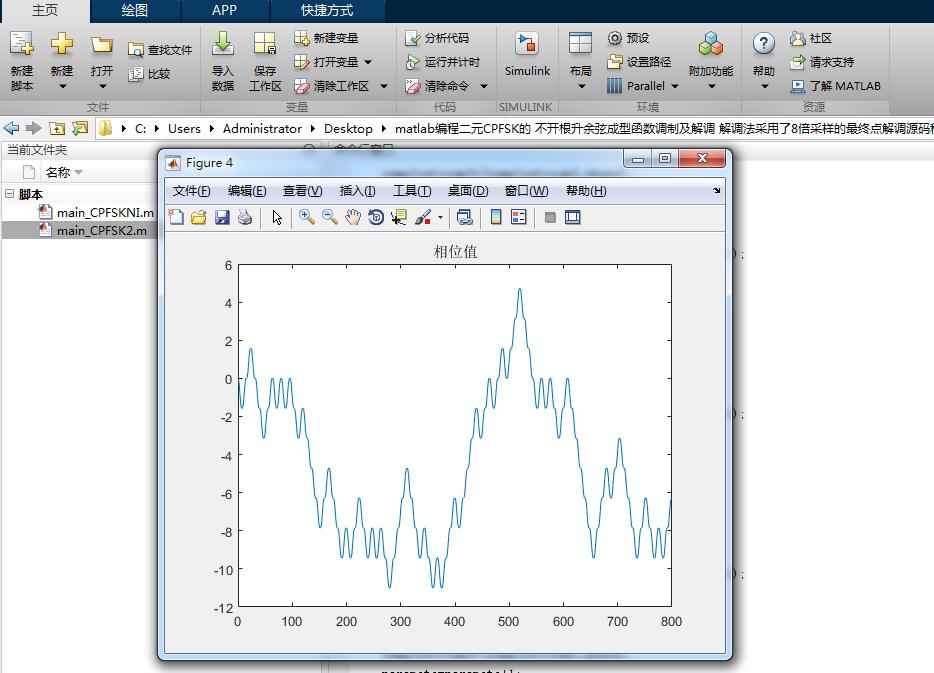The image size is (934, 673).
Task: Select the Data Cursor tool
Action: point(399,217)
